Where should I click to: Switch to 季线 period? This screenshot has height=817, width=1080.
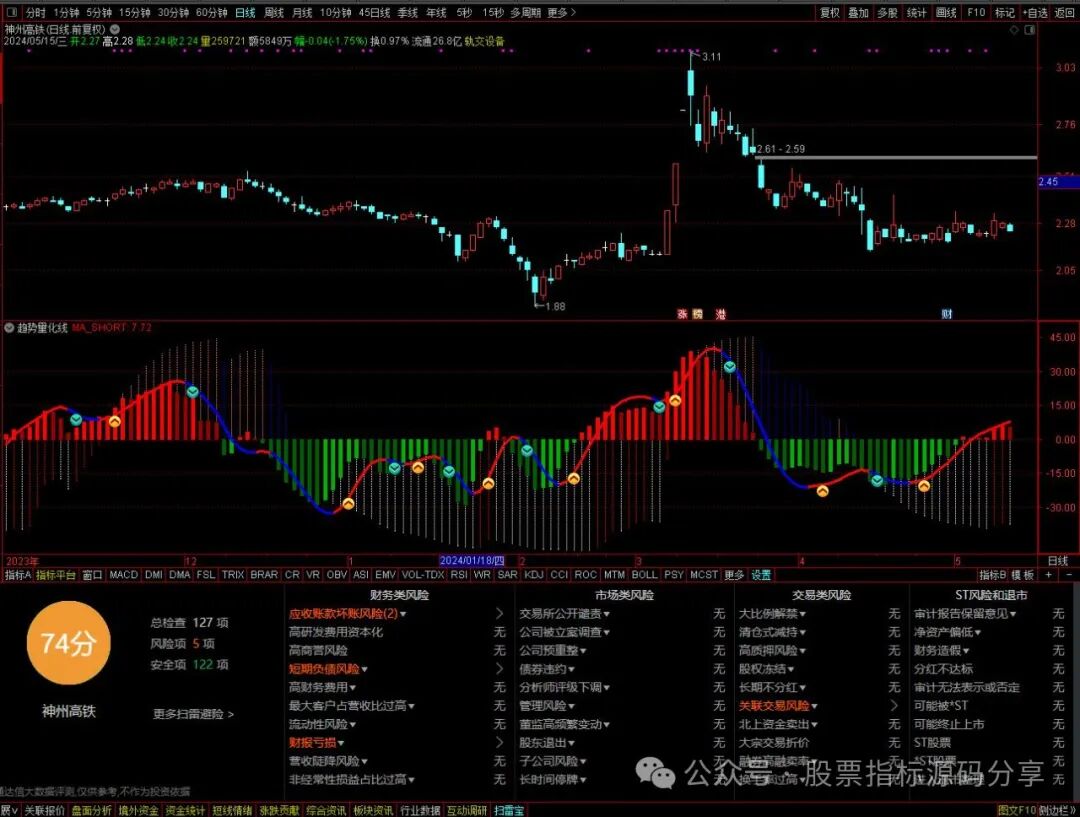(407, 12)
